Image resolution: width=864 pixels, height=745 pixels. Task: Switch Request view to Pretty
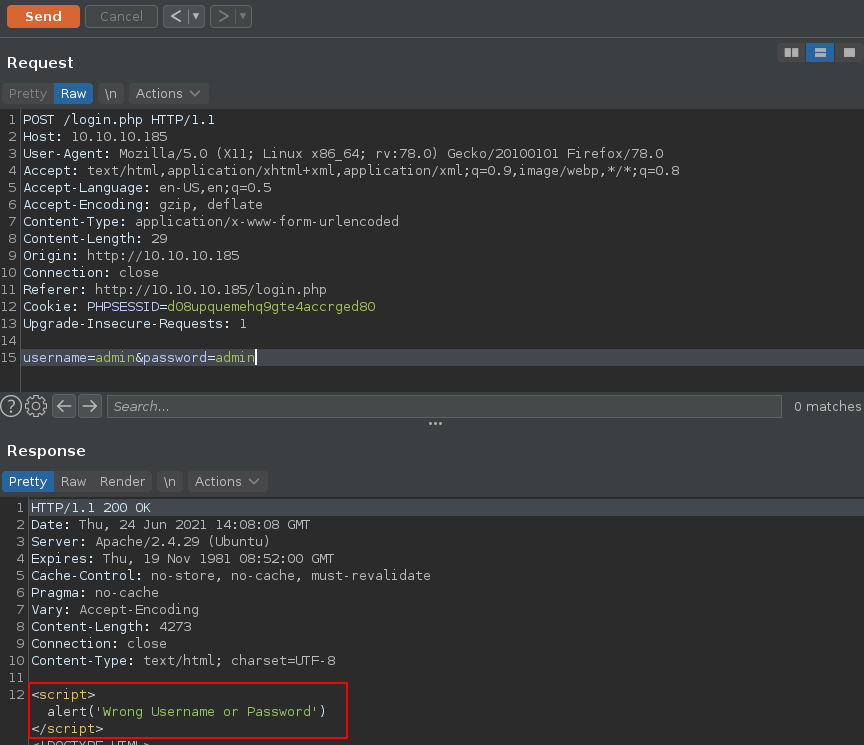click(x=27, y=93)
